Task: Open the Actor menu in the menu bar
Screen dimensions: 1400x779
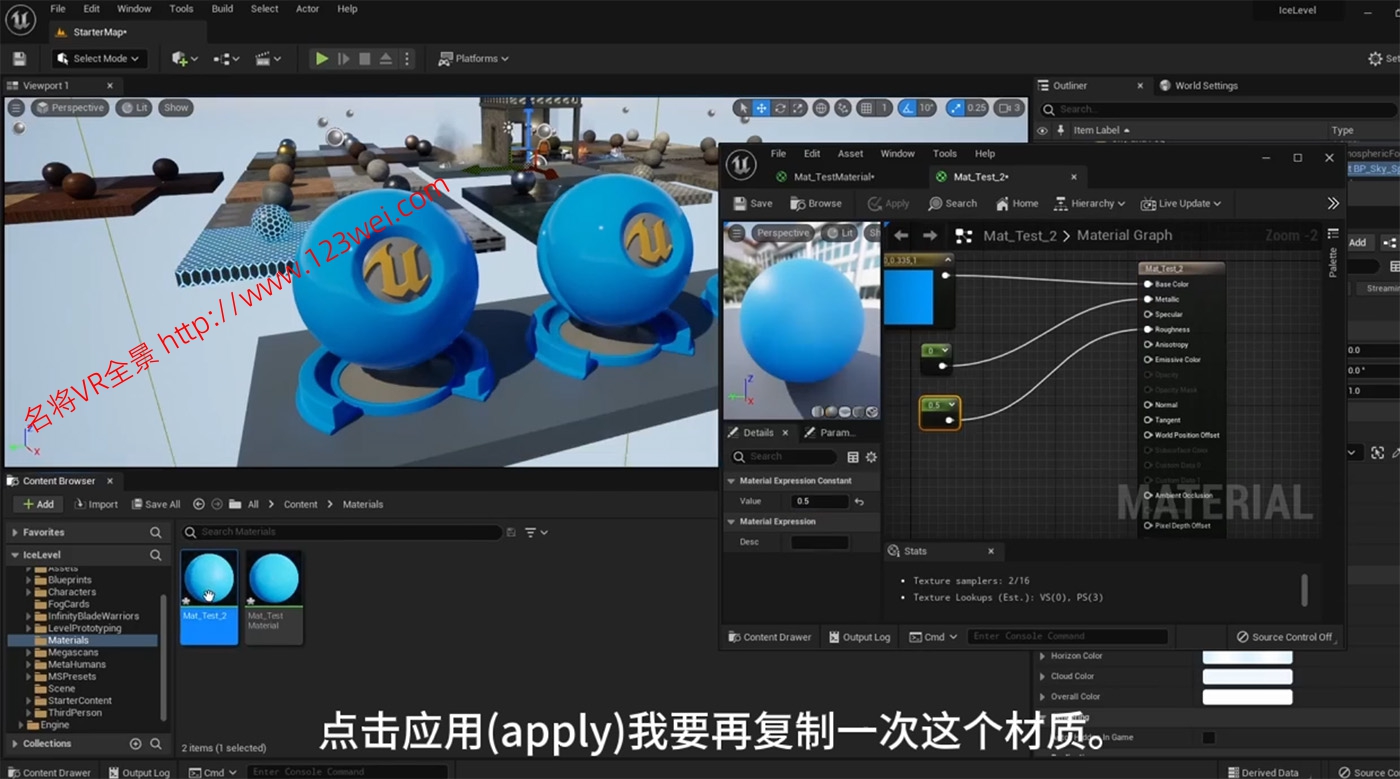Action: [x=307, y=8]
